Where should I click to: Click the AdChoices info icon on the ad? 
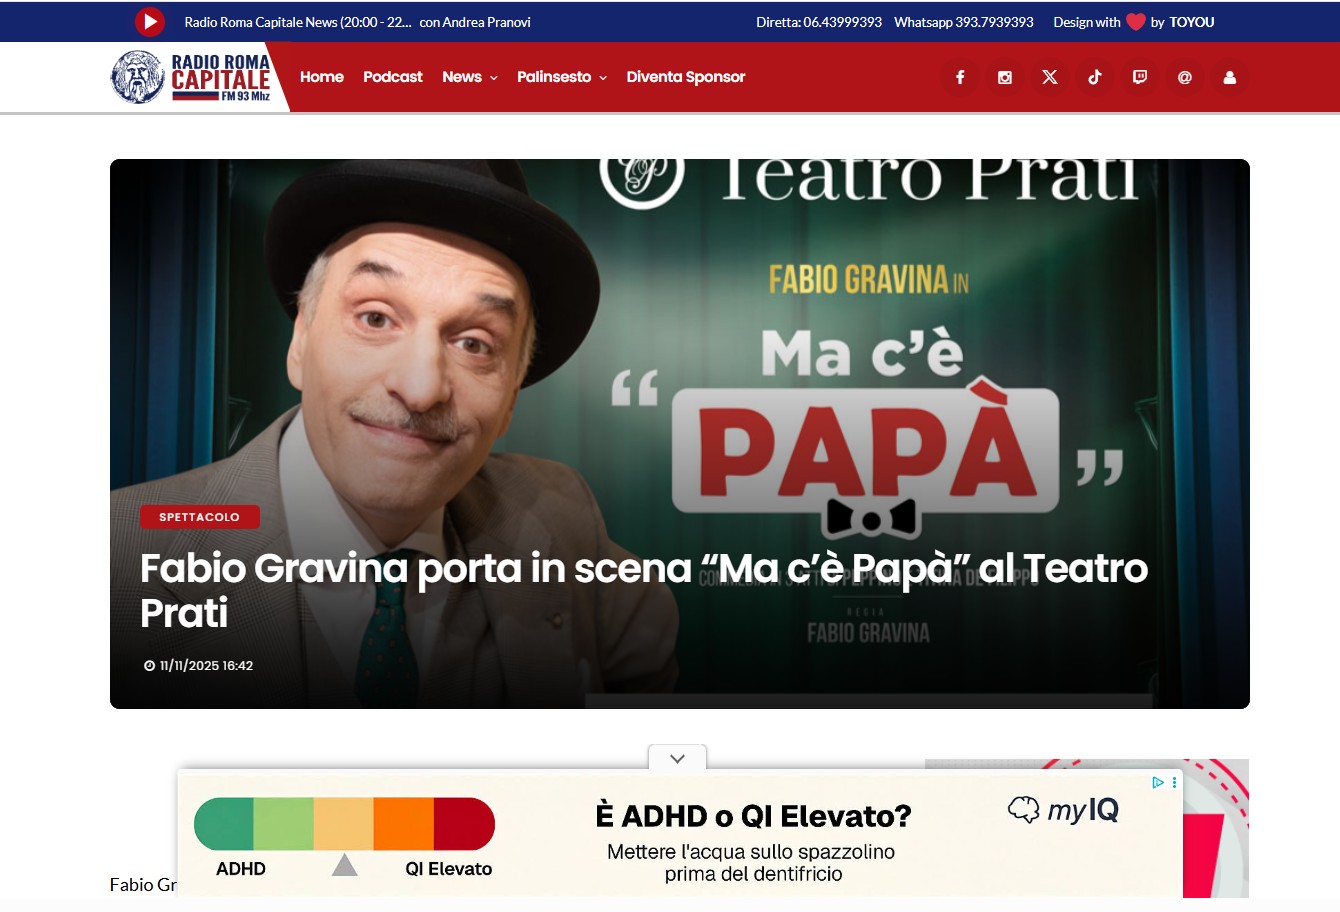[1158, 784]
